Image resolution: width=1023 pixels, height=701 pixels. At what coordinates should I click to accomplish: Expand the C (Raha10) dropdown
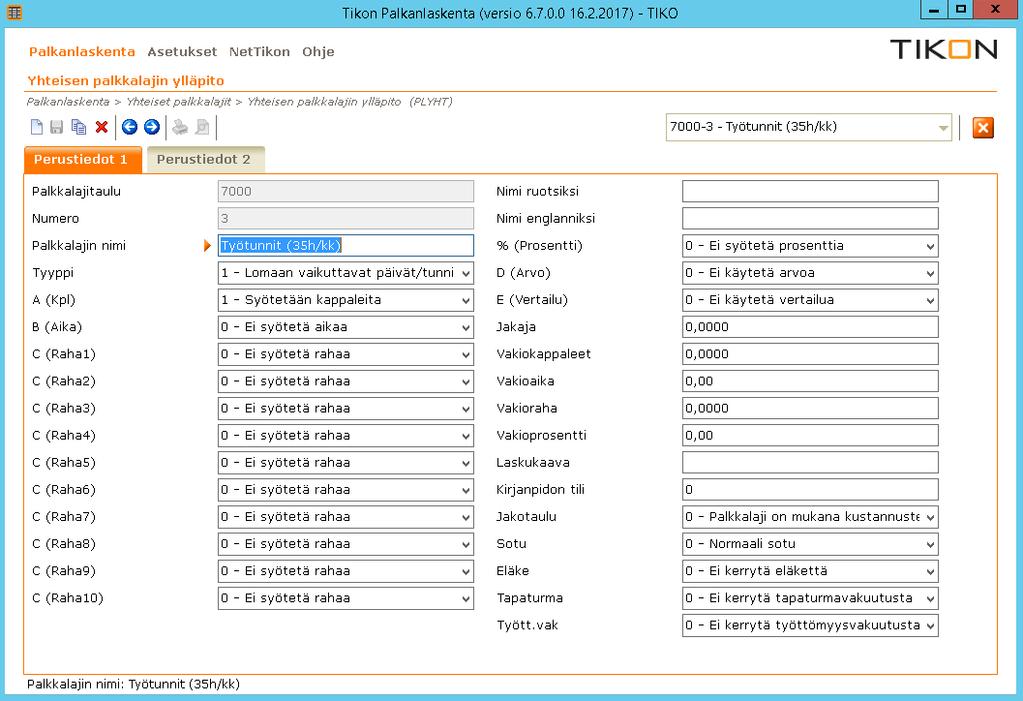pyautogui.click(x=466, y=599)
